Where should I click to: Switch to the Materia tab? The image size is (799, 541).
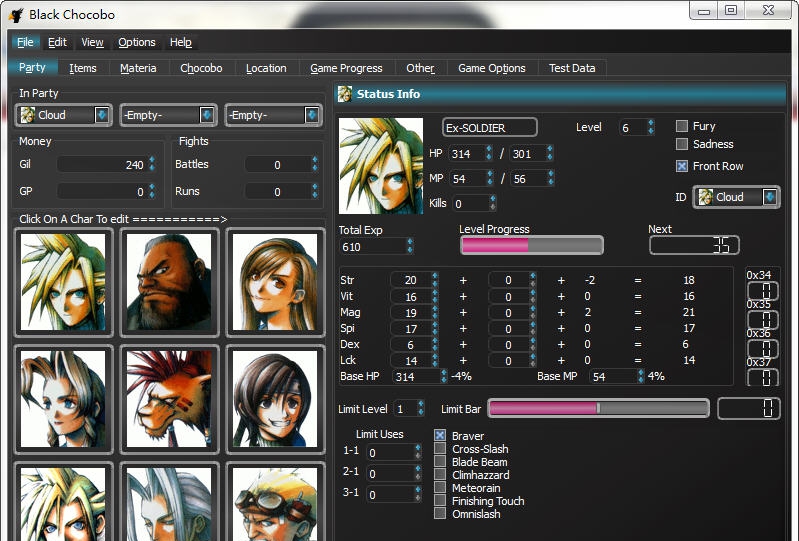coord(138,68)
